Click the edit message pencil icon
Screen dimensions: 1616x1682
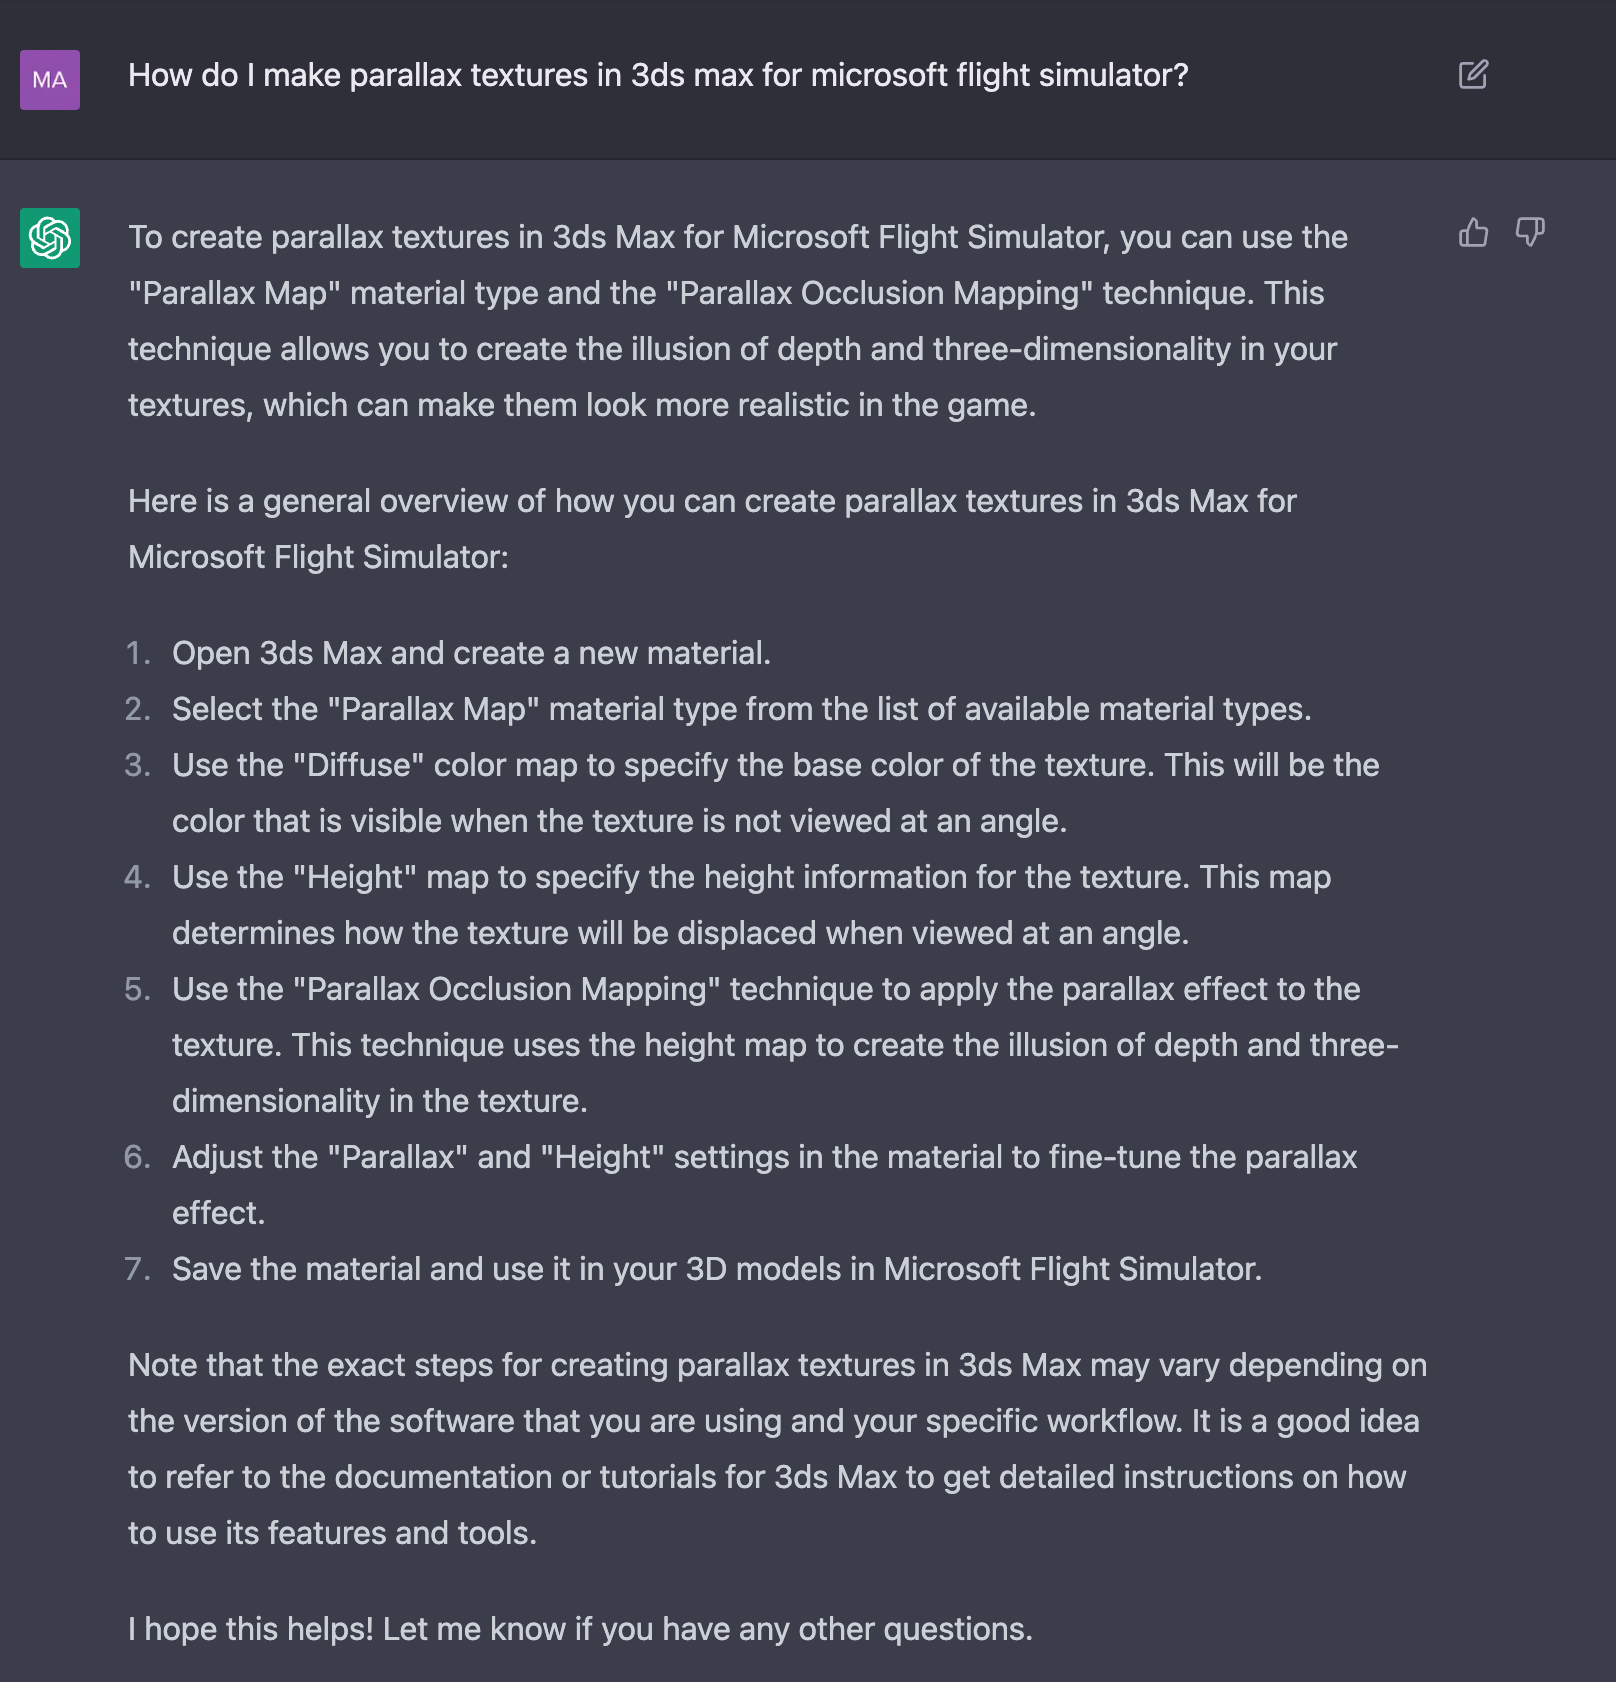(x=1473, y=75)
